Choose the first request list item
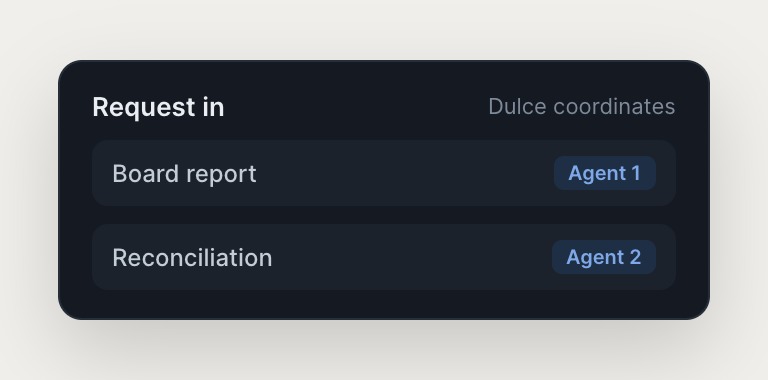The width and height of the screenshot is (768, 380). [384, 173]
